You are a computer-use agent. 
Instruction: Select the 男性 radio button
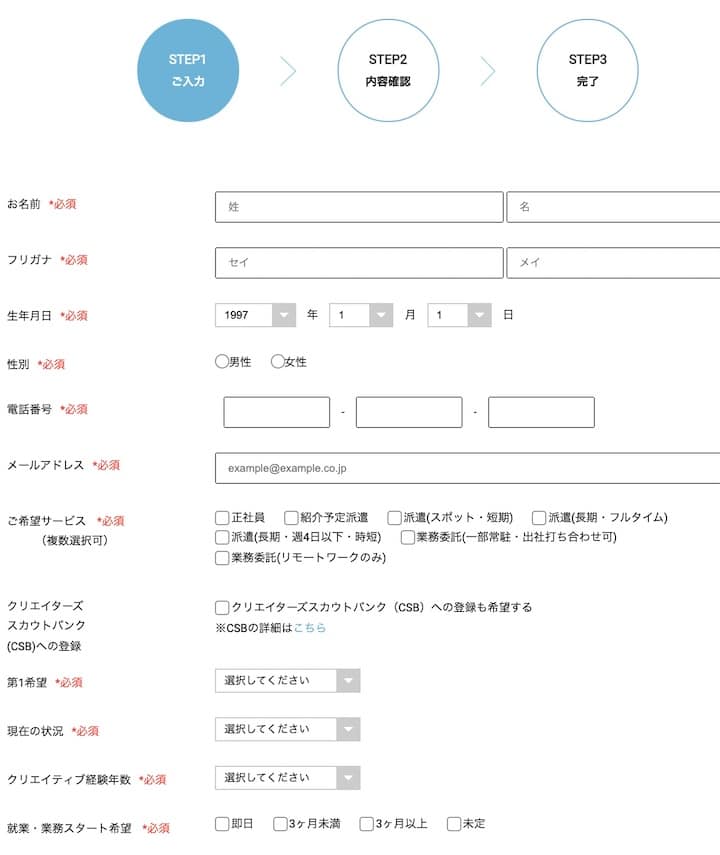(222, 362)
